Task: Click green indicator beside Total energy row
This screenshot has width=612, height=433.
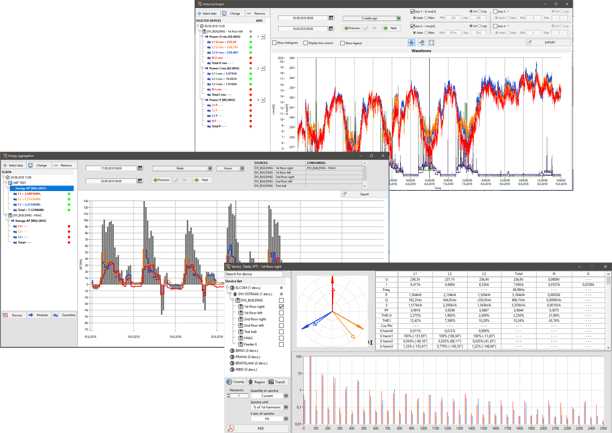Action: pos(69,210)
